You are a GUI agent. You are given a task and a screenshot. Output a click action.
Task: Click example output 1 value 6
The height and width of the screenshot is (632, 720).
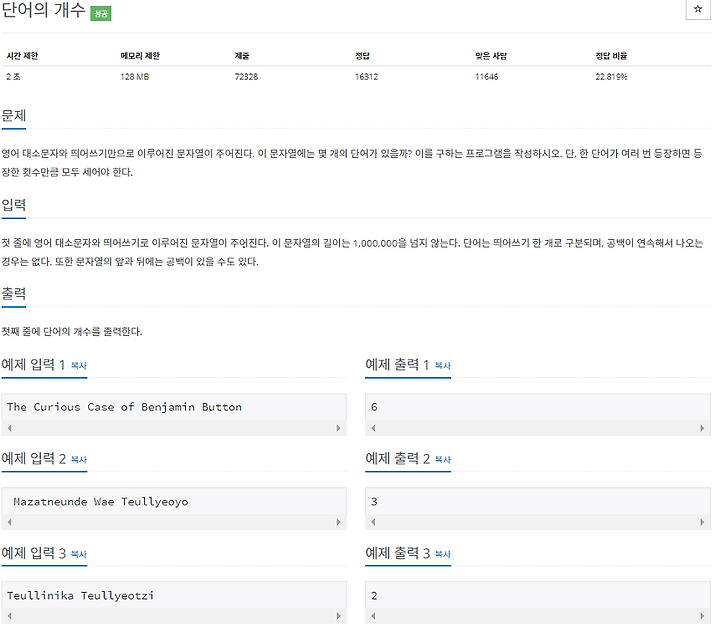click(x=374, y=407)
